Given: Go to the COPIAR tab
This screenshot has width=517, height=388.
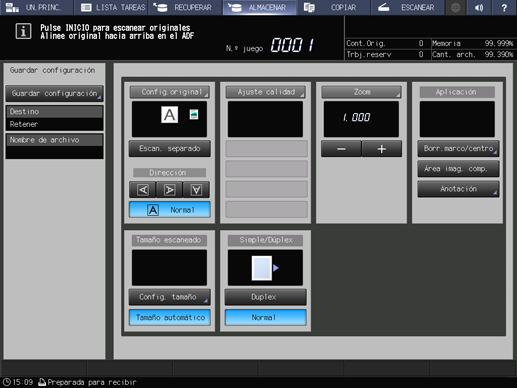Looking at the screenshot, I should pyautogui.click(x=333, y=7).
